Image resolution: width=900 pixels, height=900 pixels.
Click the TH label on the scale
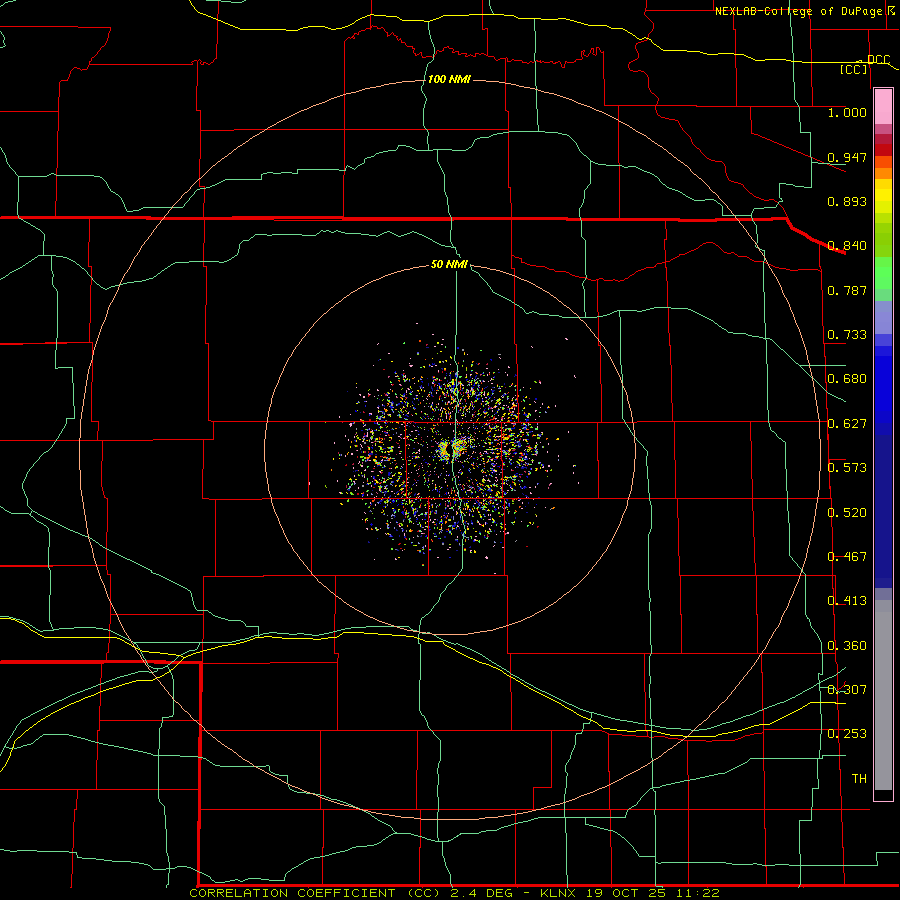click(x=859, y=779)
